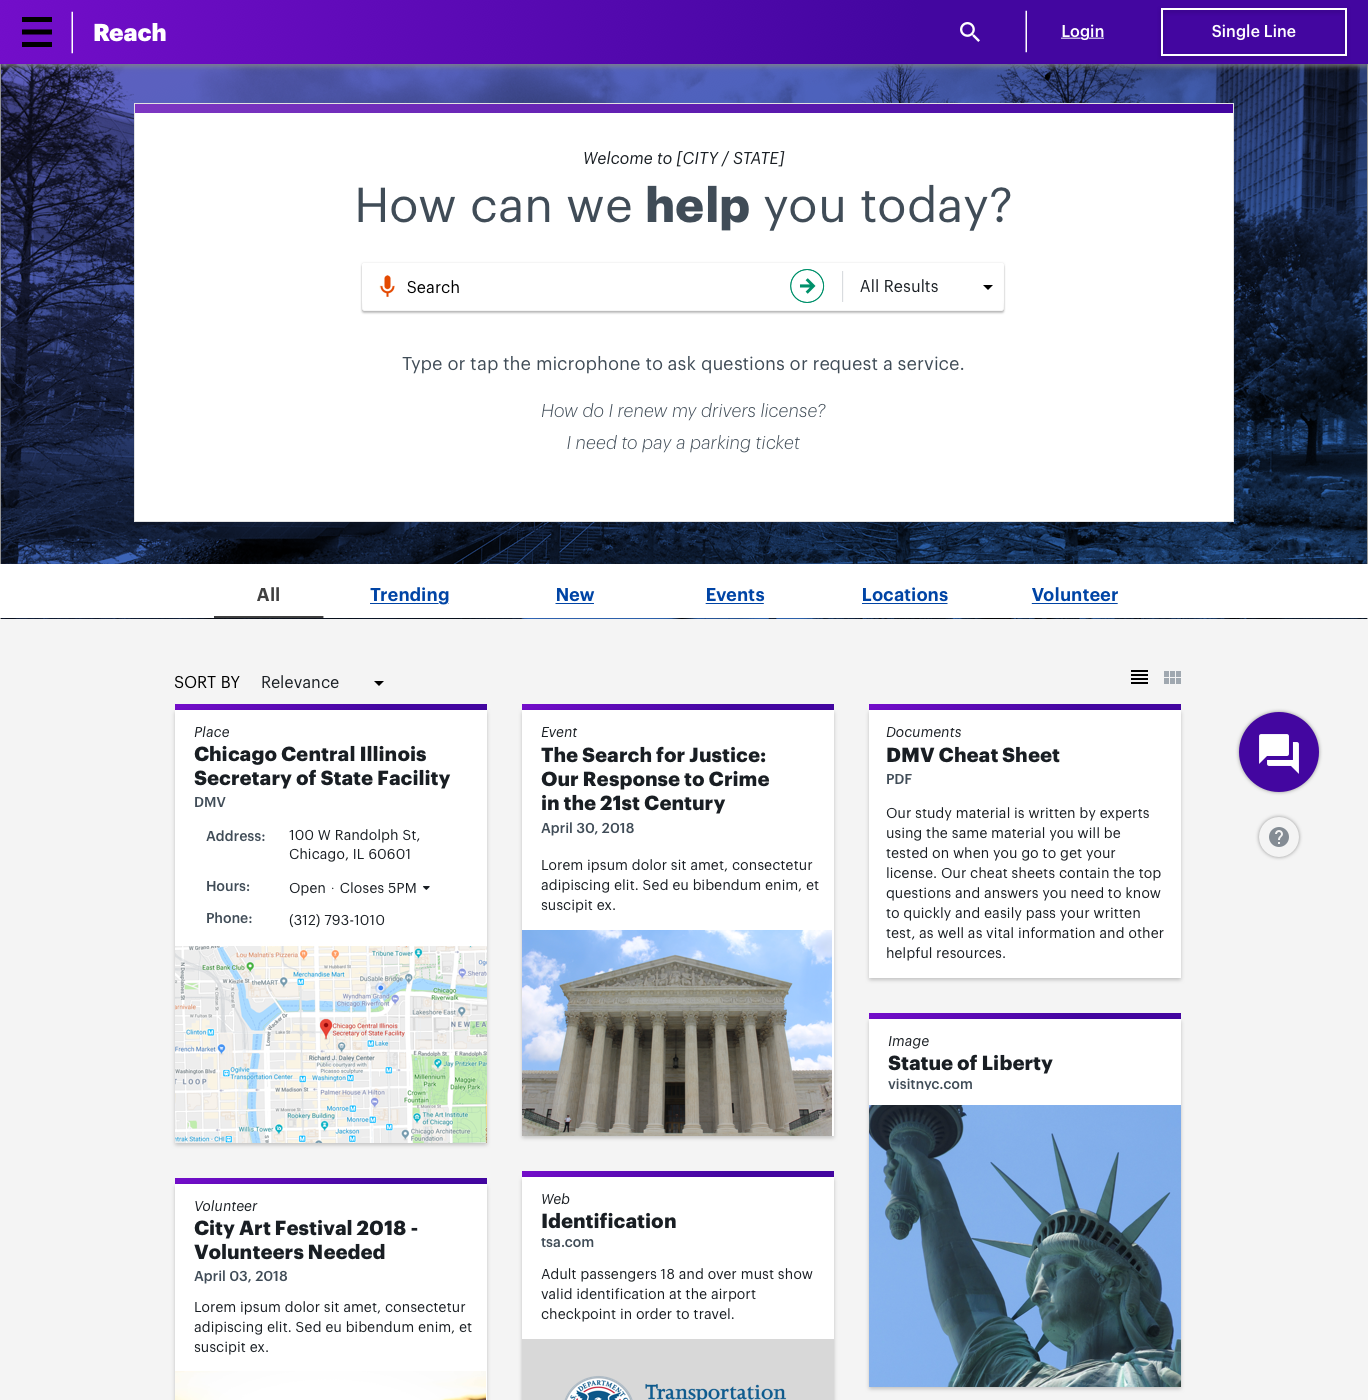Switch results to grid view

[x=1172, y=677]
